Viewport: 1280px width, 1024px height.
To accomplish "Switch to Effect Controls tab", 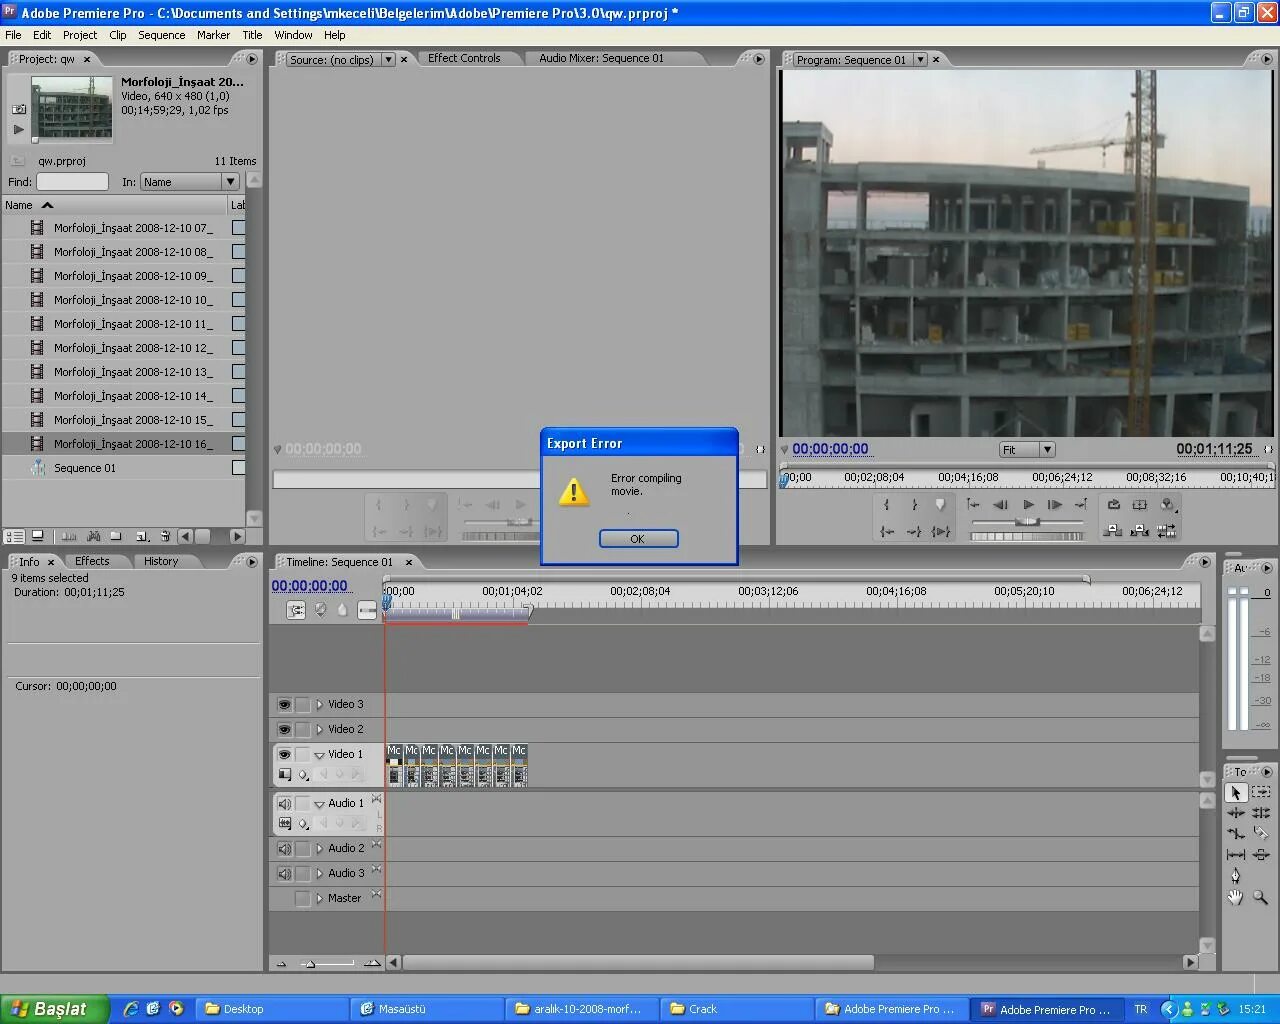I will tap(464, 58).
